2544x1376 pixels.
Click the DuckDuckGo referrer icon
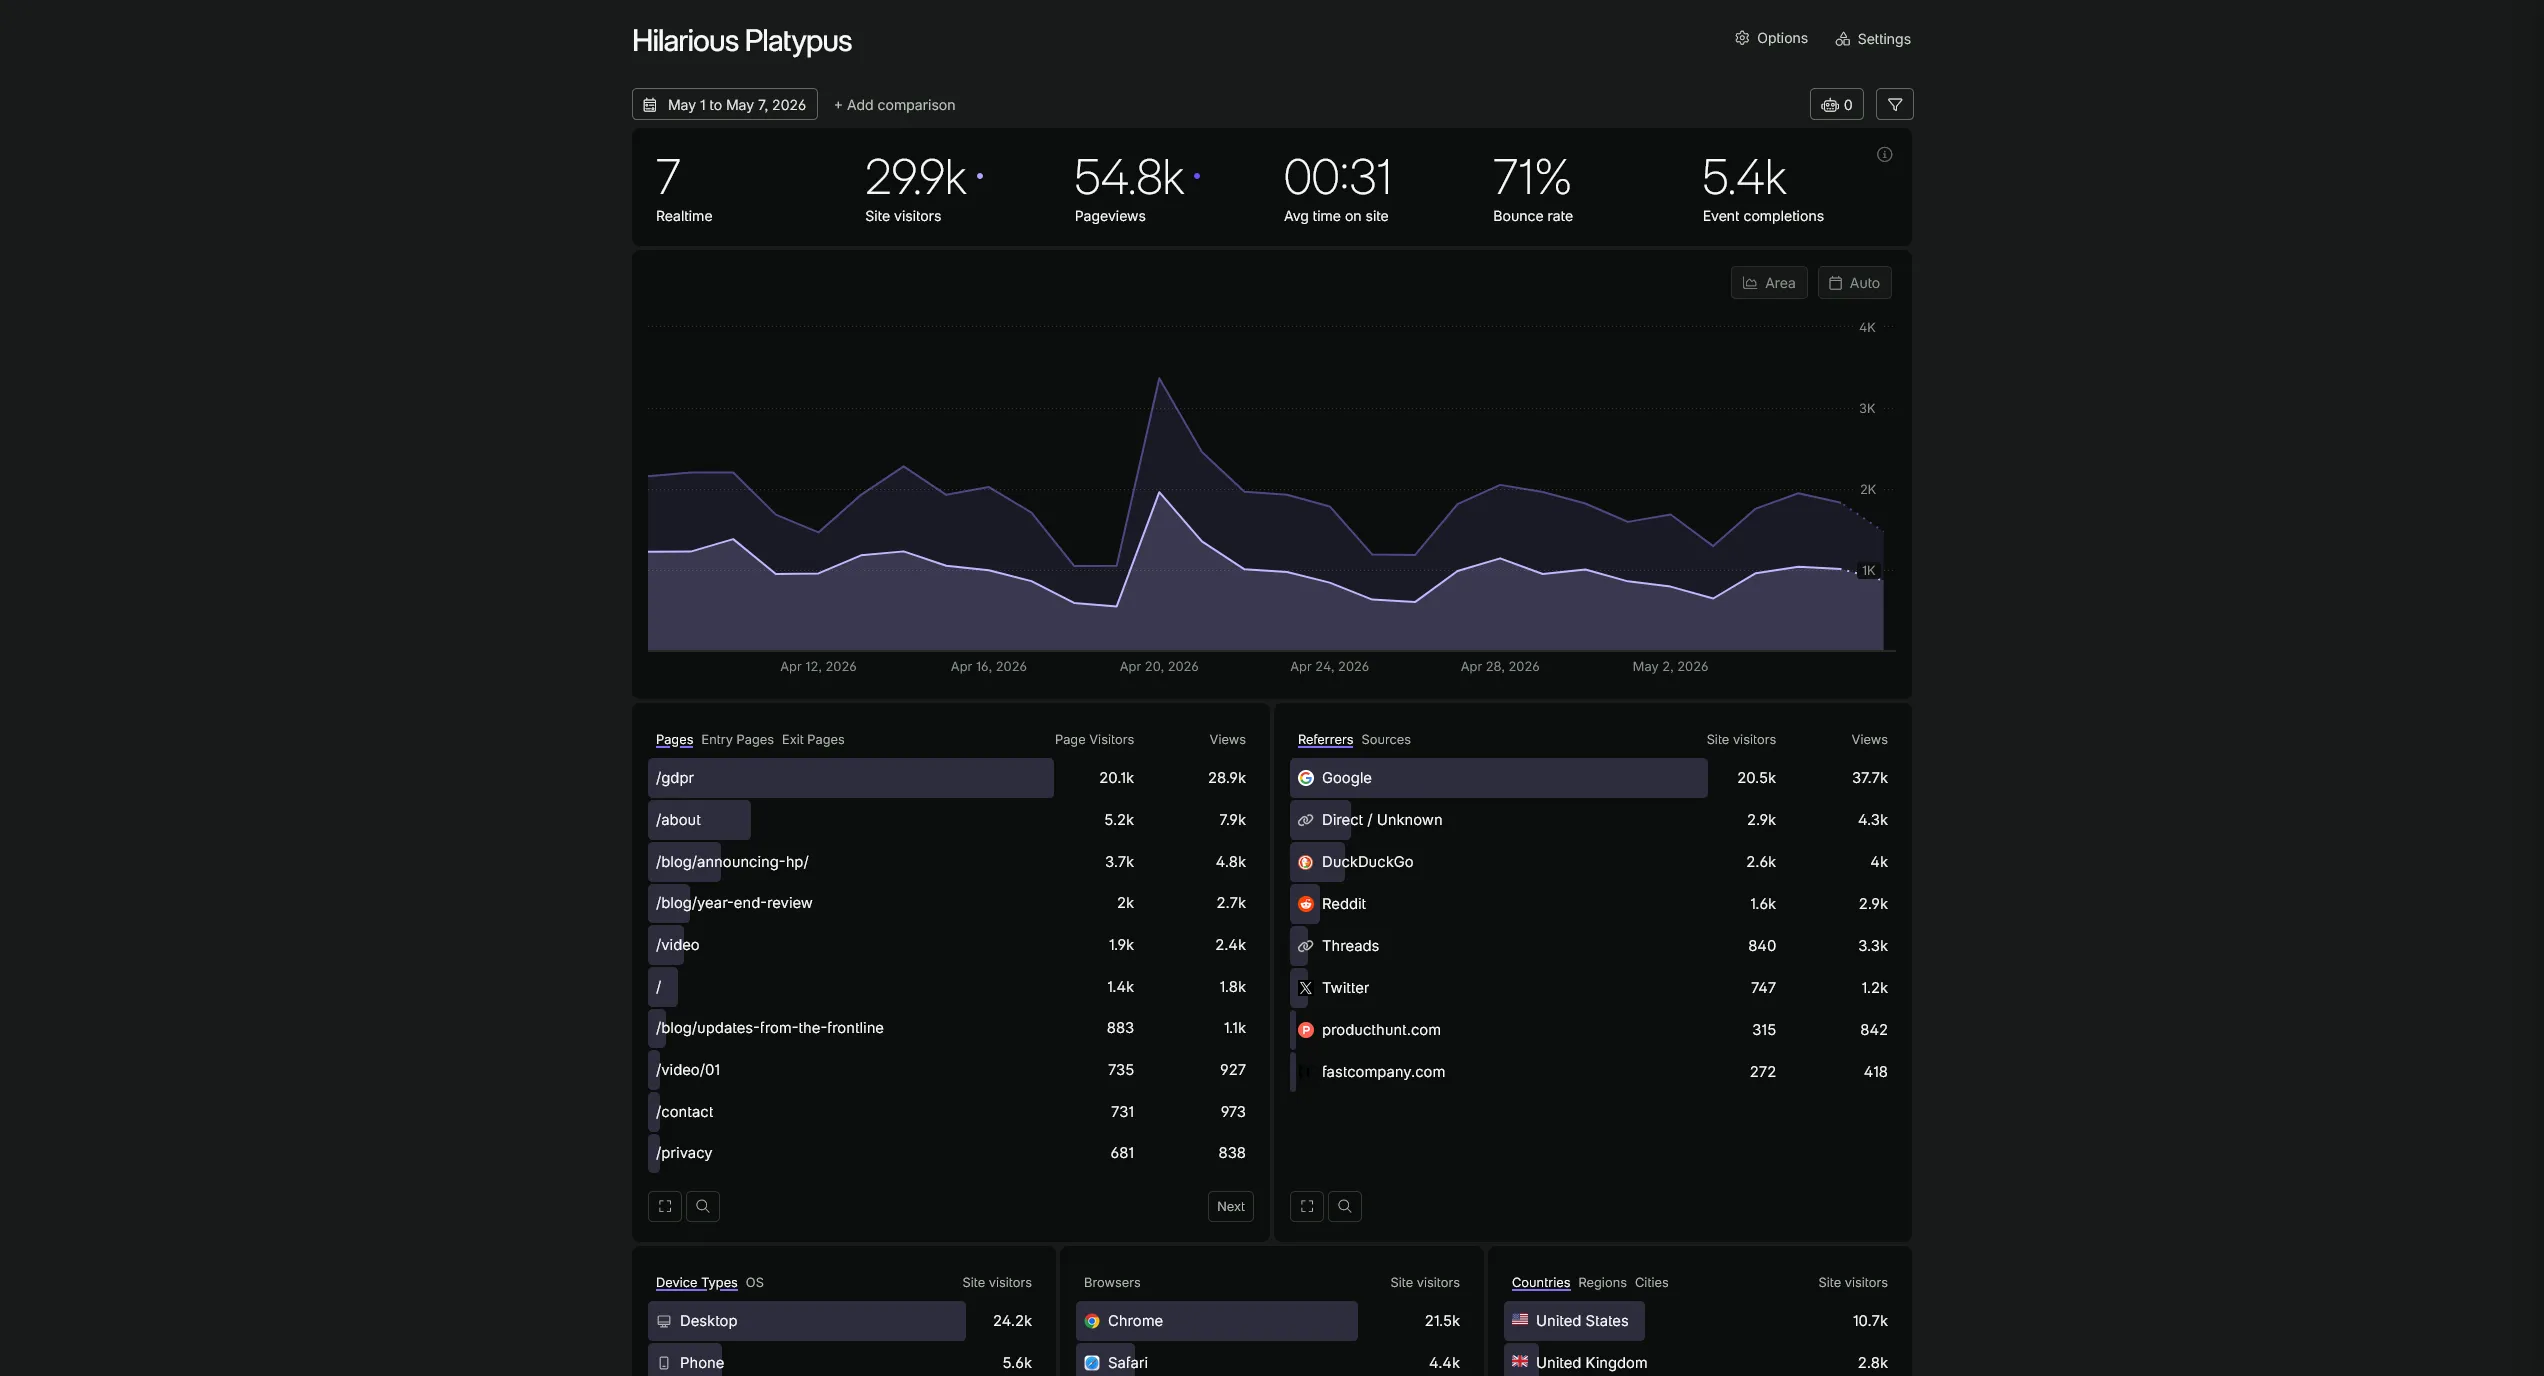pos(1305,862)
